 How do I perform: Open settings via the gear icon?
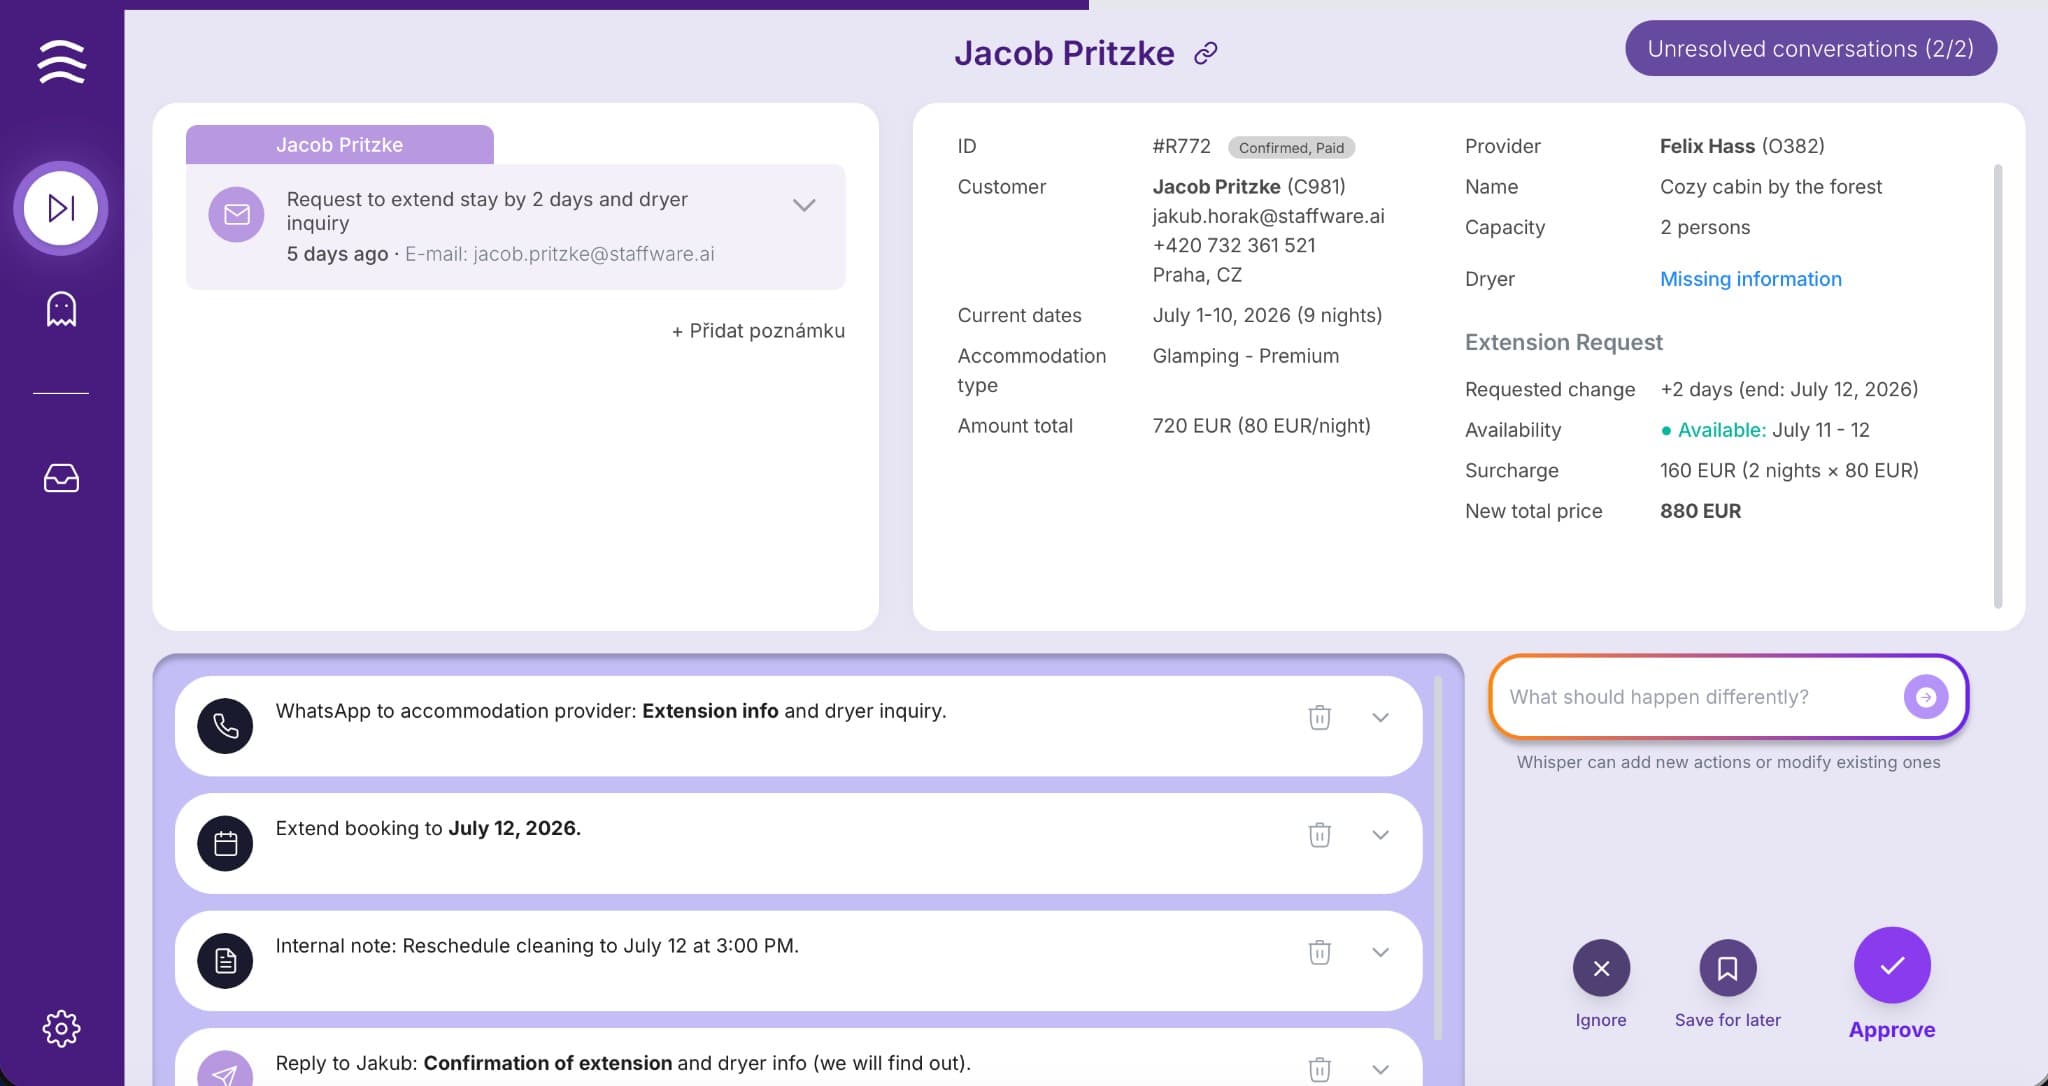[x=61, y=1028]
